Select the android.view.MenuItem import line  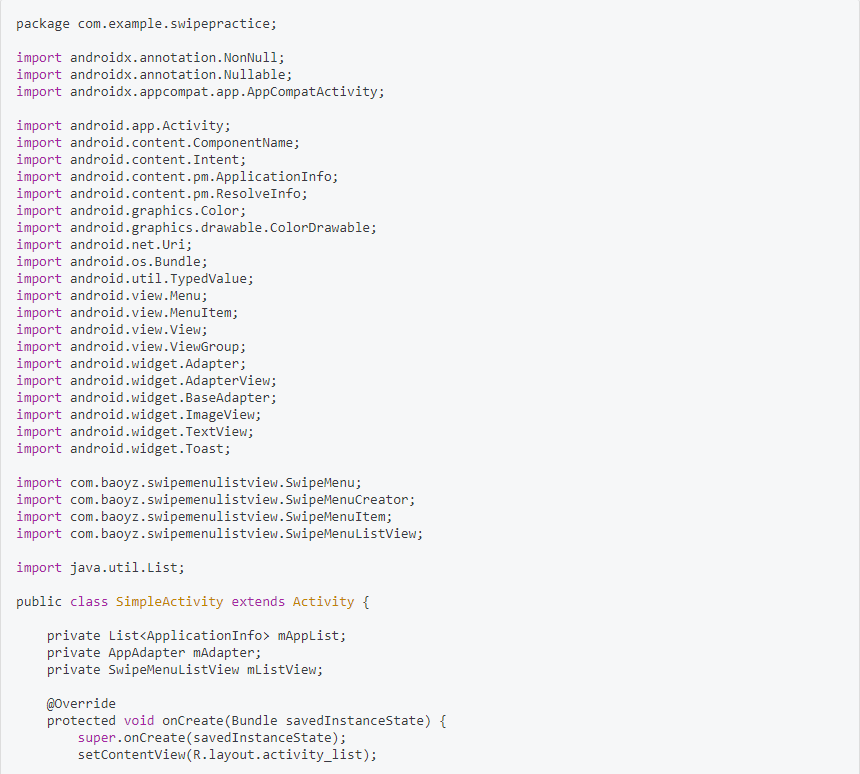[x=127, y=313]
